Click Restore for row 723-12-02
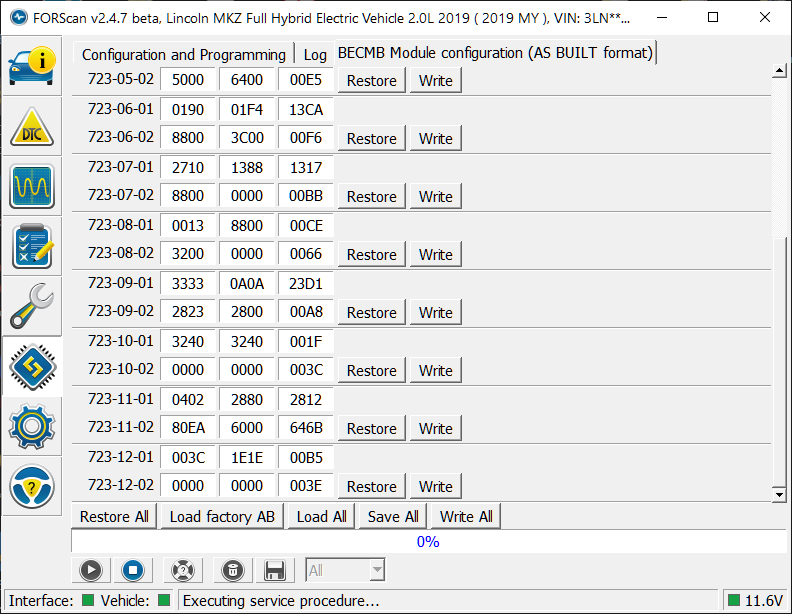 tap(372, 487)
